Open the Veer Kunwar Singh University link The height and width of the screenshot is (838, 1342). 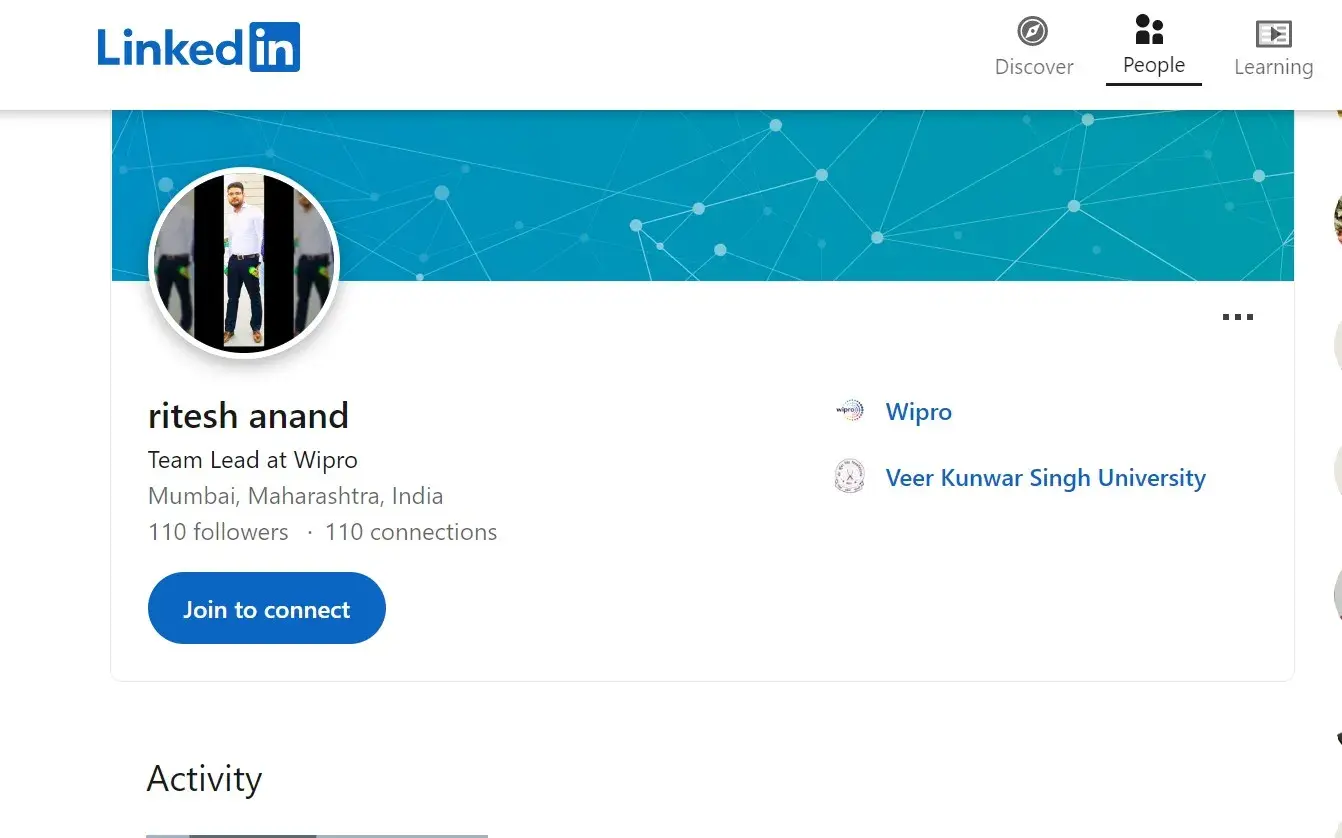point(1045,478)
